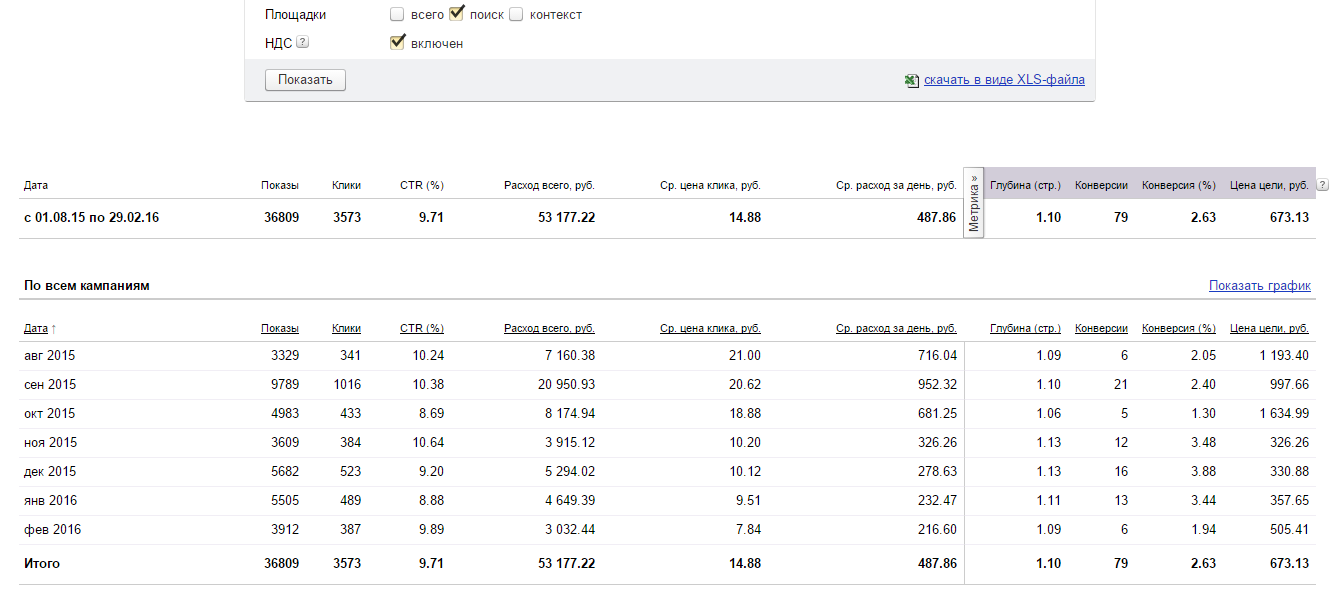The image size is (1338, 600).
Task: Uncheck the 'поиск' platforms checkbox
Action: coord(457,14)
